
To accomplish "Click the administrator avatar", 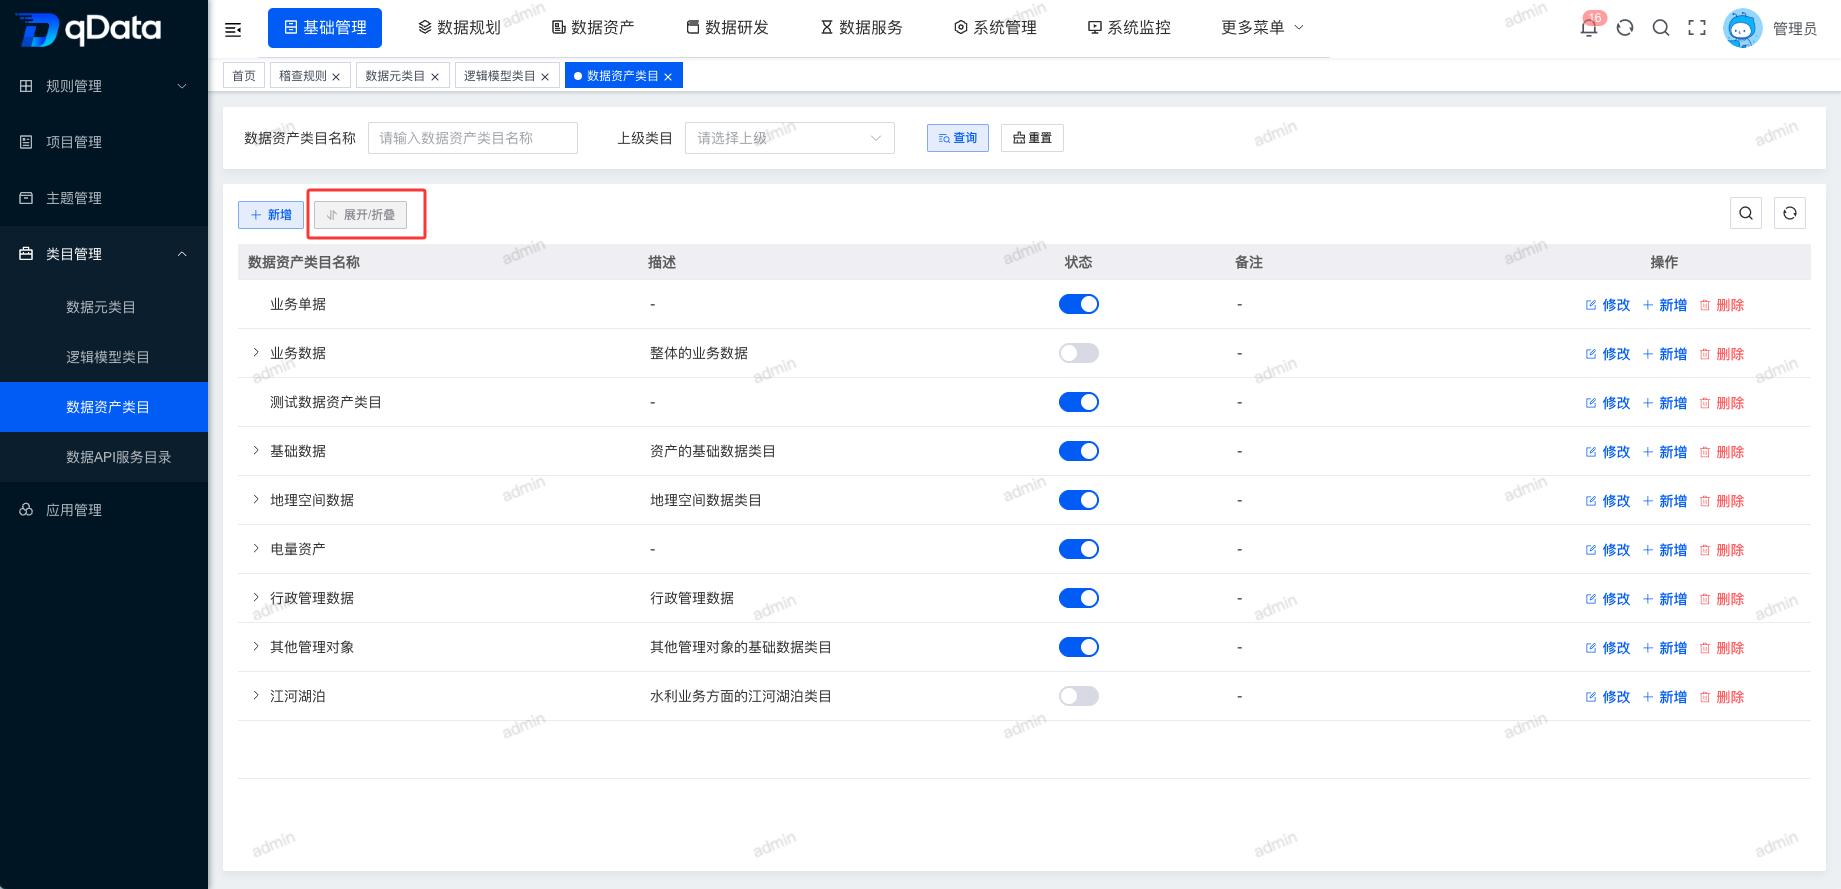I will click(x=1742, y=28).
